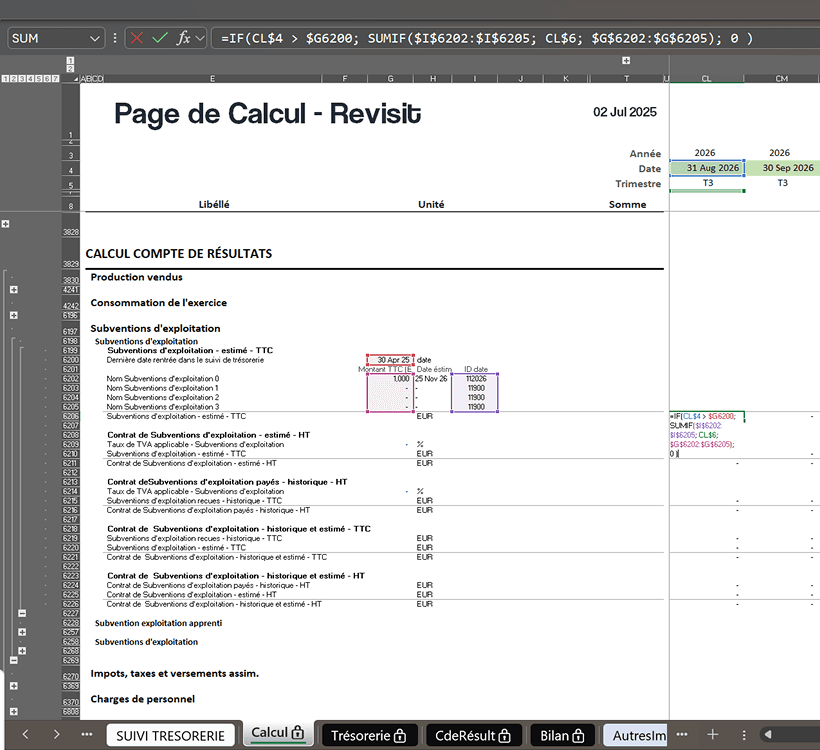Open the Trésorerie sheet tab
820x750 pixels.
pos(369,735)
